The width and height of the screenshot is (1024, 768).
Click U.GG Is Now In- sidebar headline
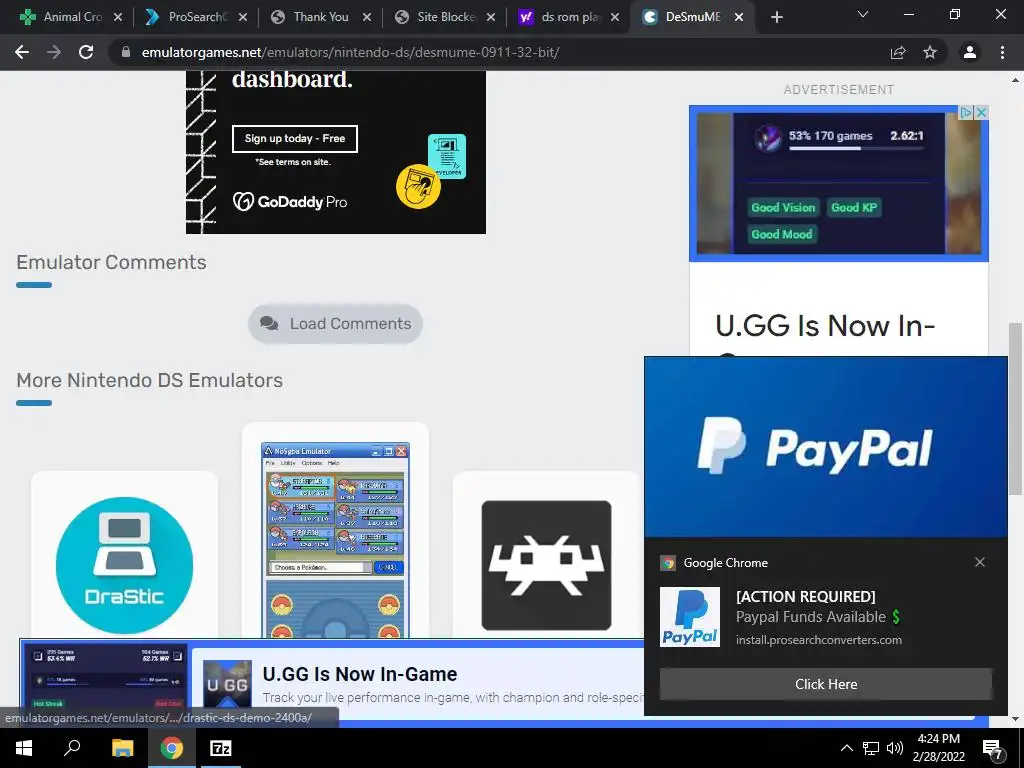point(825,325)
